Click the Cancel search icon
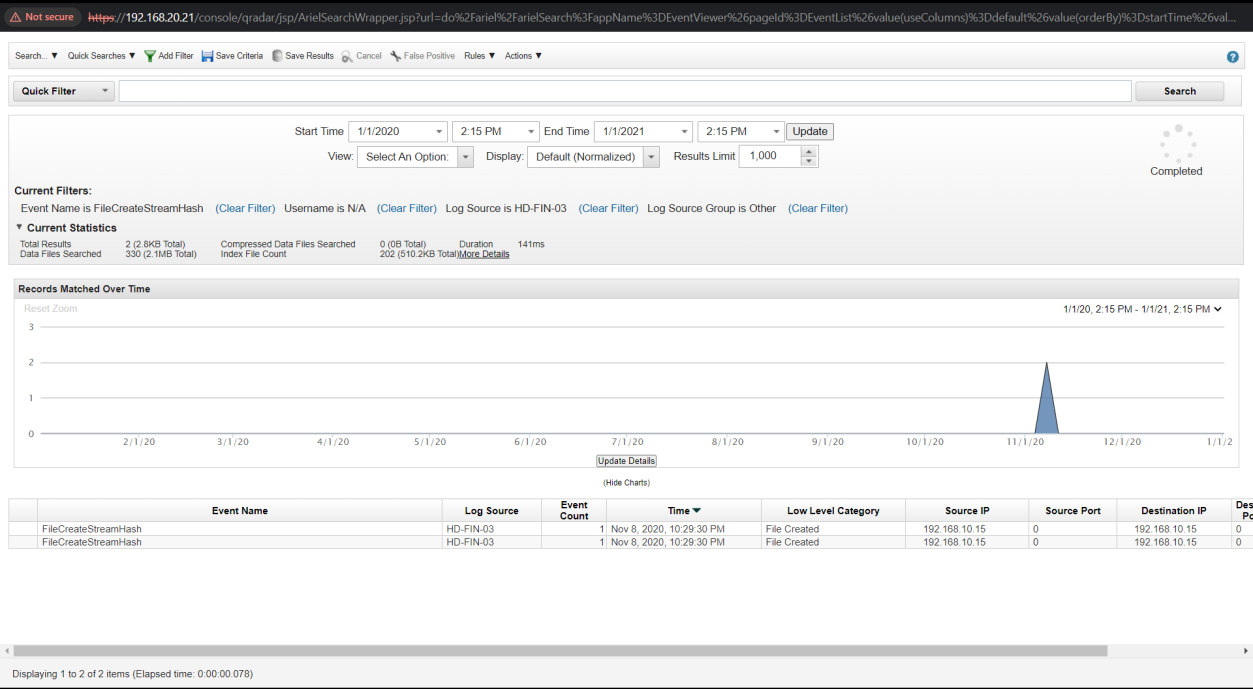Image resolution: width=1253 pixels, height=689 pixels. [347, 56]
